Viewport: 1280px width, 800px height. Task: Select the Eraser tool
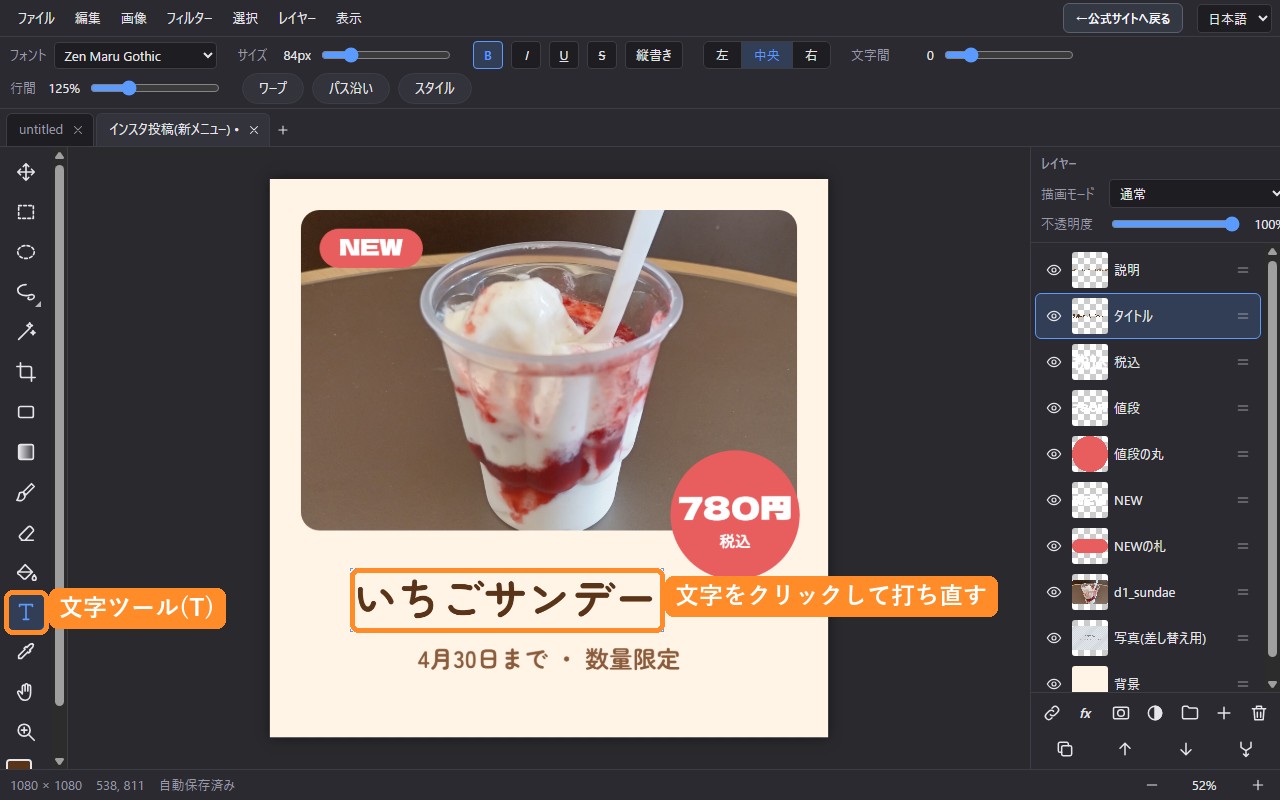tap(26, 532)
